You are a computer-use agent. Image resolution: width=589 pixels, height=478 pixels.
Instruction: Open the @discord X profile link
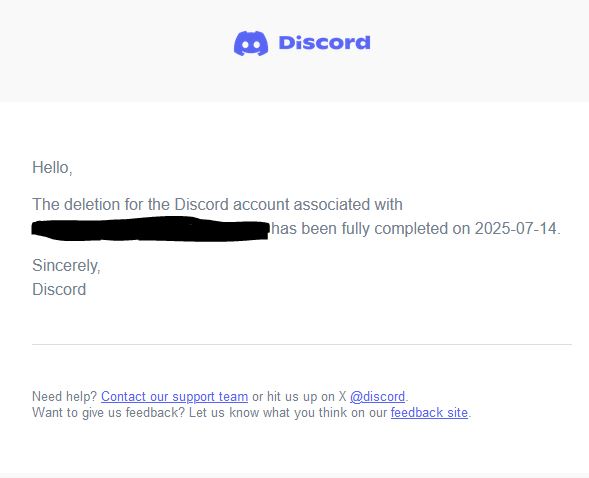coord(378,397)
